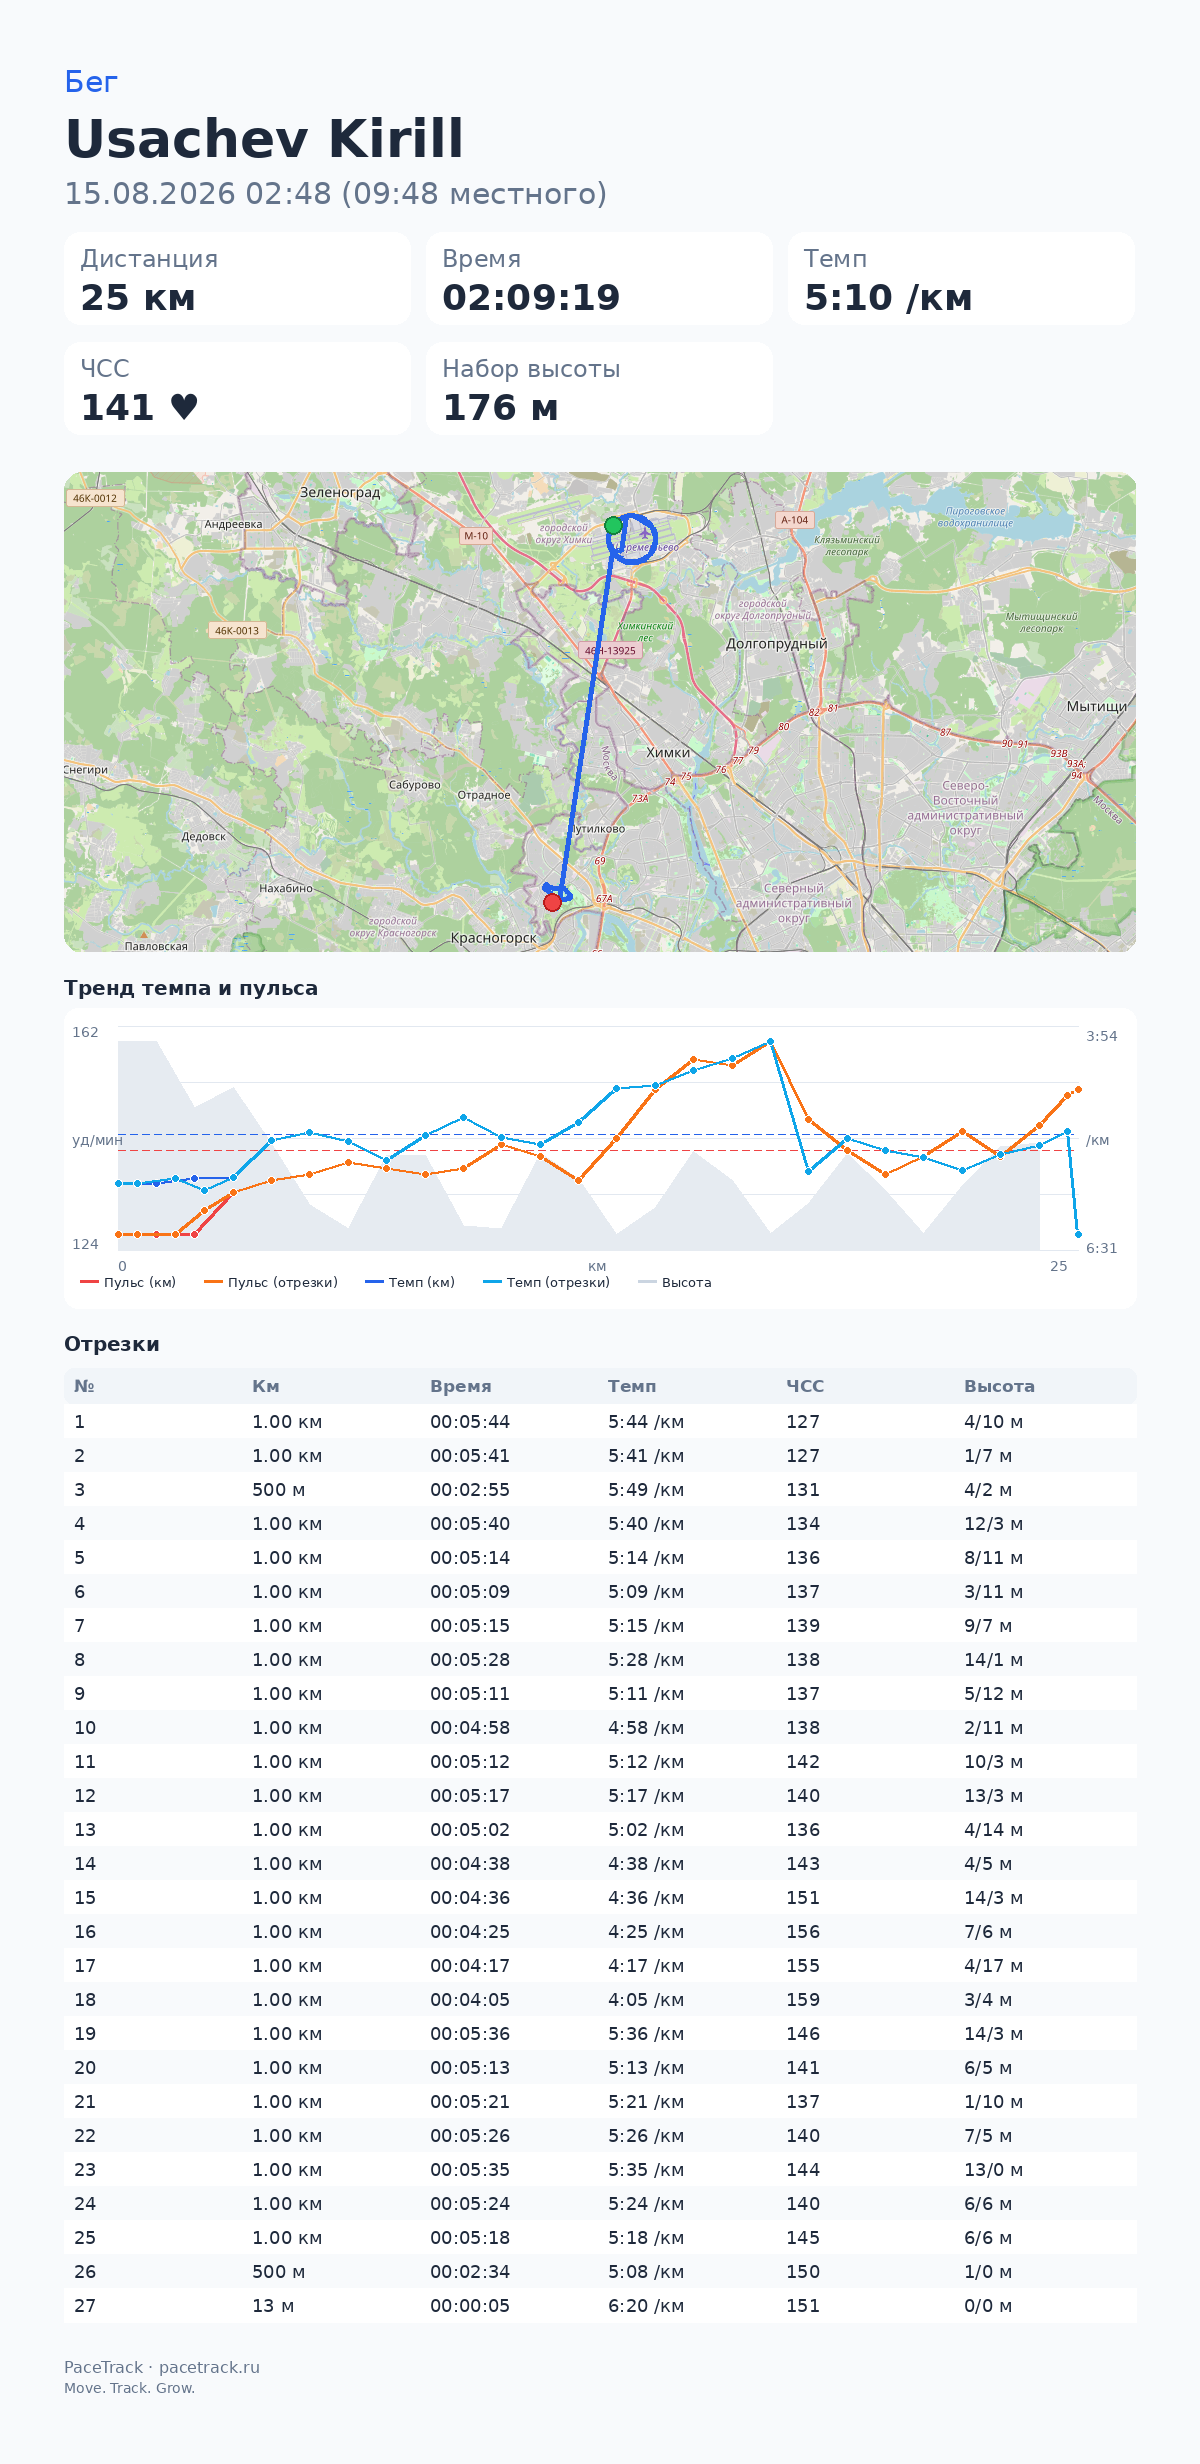This screenshot has width=1200, height=2464.
Task: Select 500 м distance in row 26
Action: 279,2272
